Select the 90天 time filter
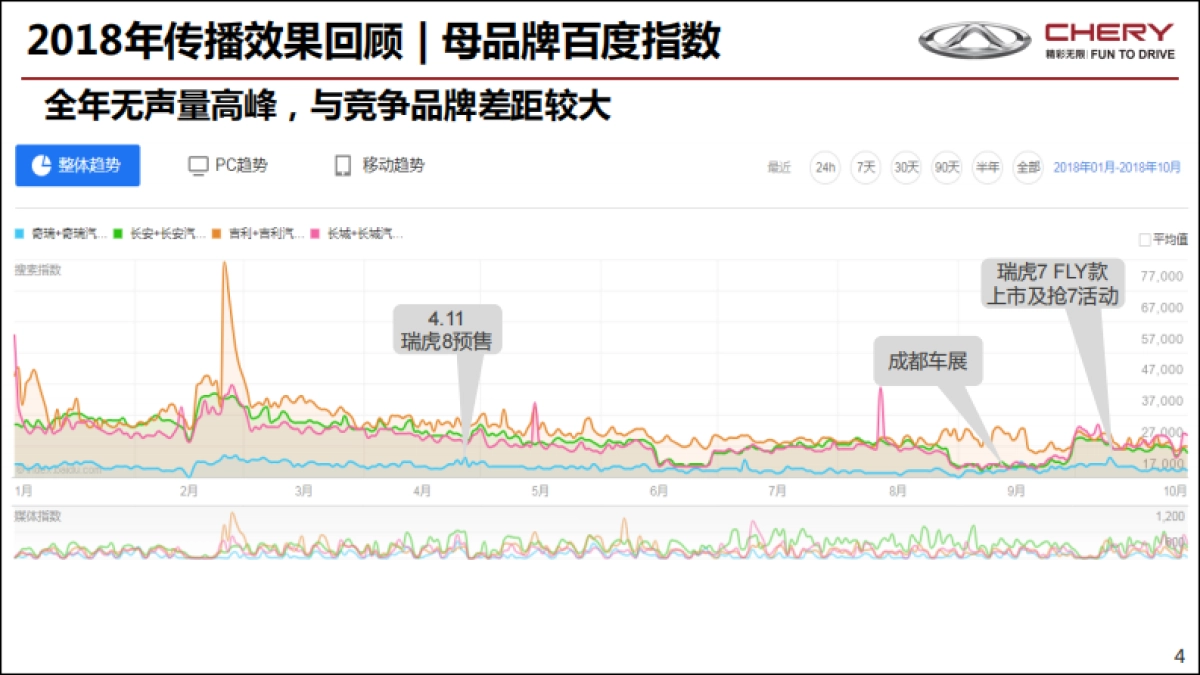This screenshot has width=1200, height=675. pos(945,168)
